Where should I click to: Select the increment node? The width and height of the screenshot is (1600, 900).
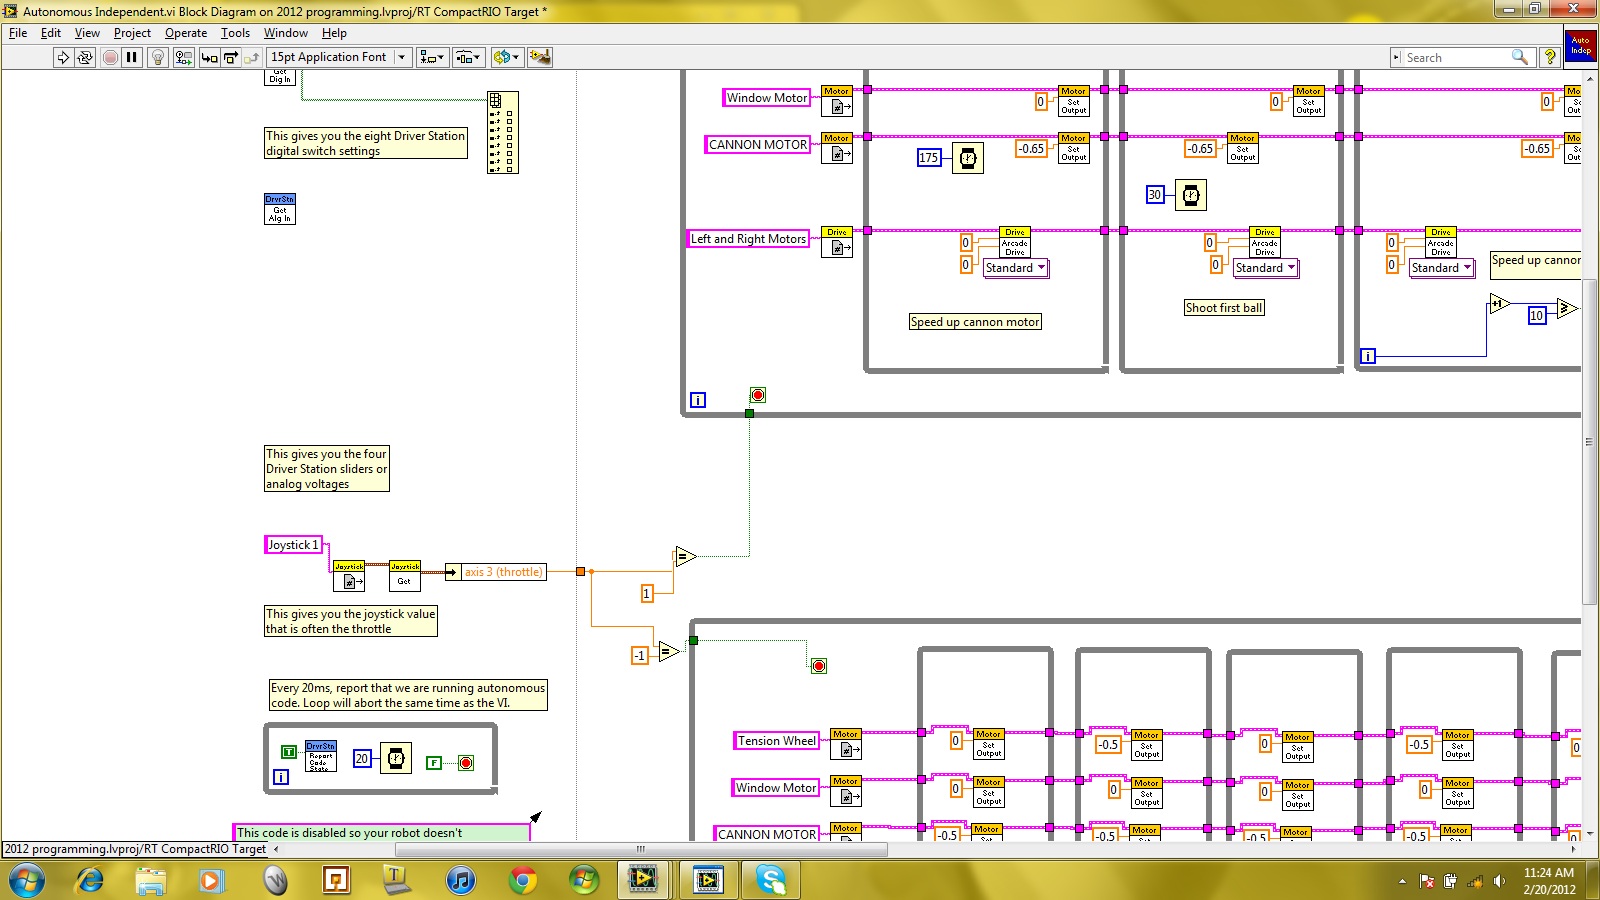coord(1499,304)
